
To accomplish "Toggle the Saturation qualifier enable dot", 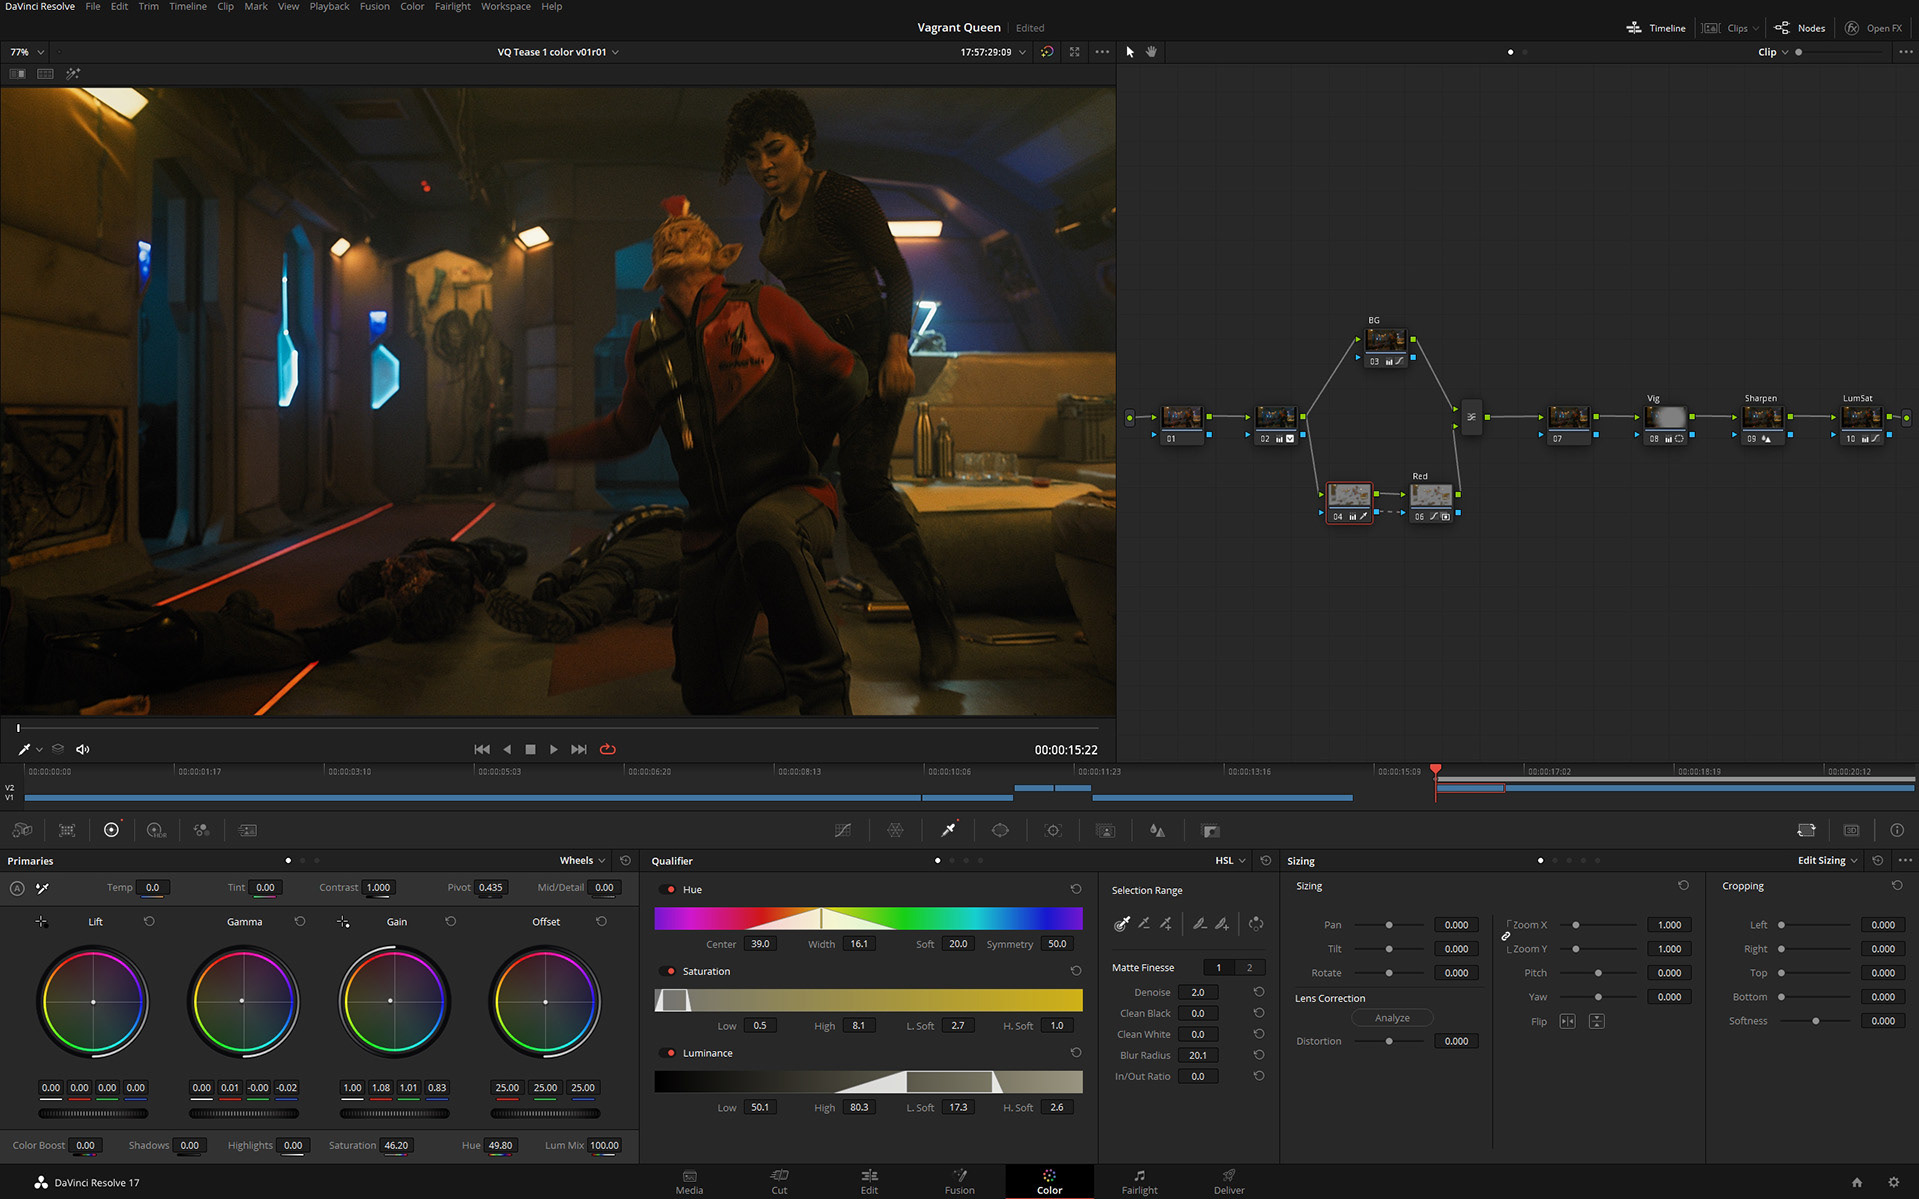I will coord(670,971).
